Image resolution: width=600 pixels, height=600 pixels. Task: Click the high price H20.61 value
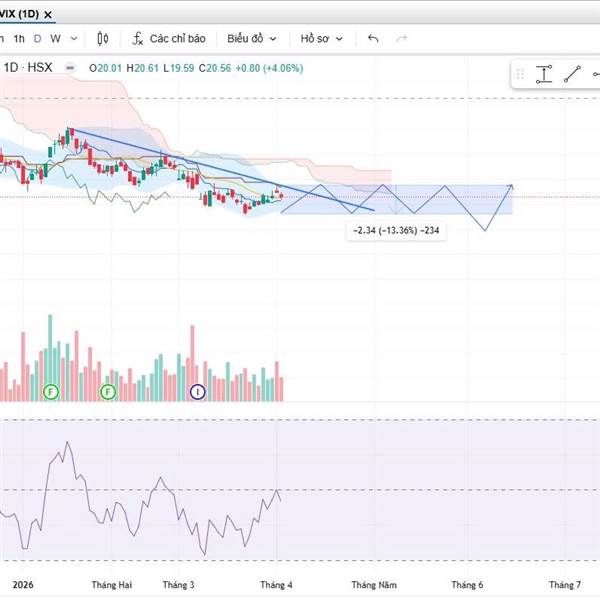pos(142,68)
